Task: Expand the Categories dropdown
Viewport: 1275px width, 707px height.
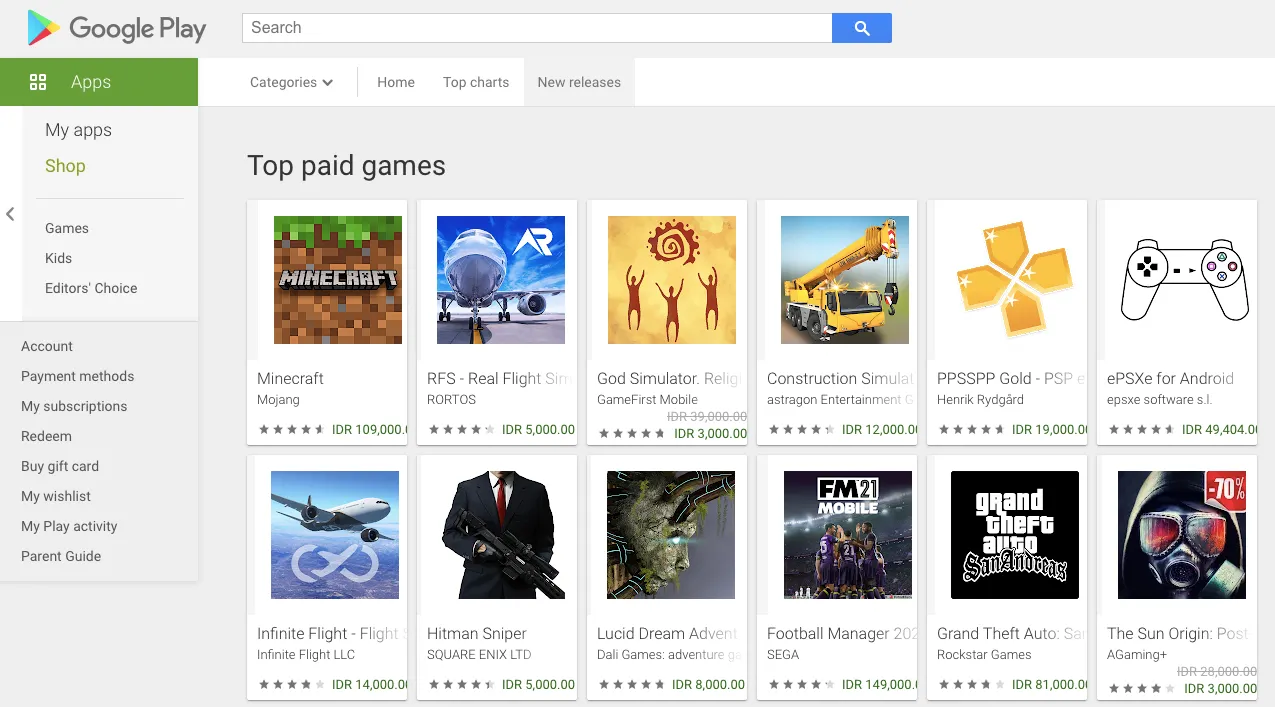Action: (x=291, y=82)
